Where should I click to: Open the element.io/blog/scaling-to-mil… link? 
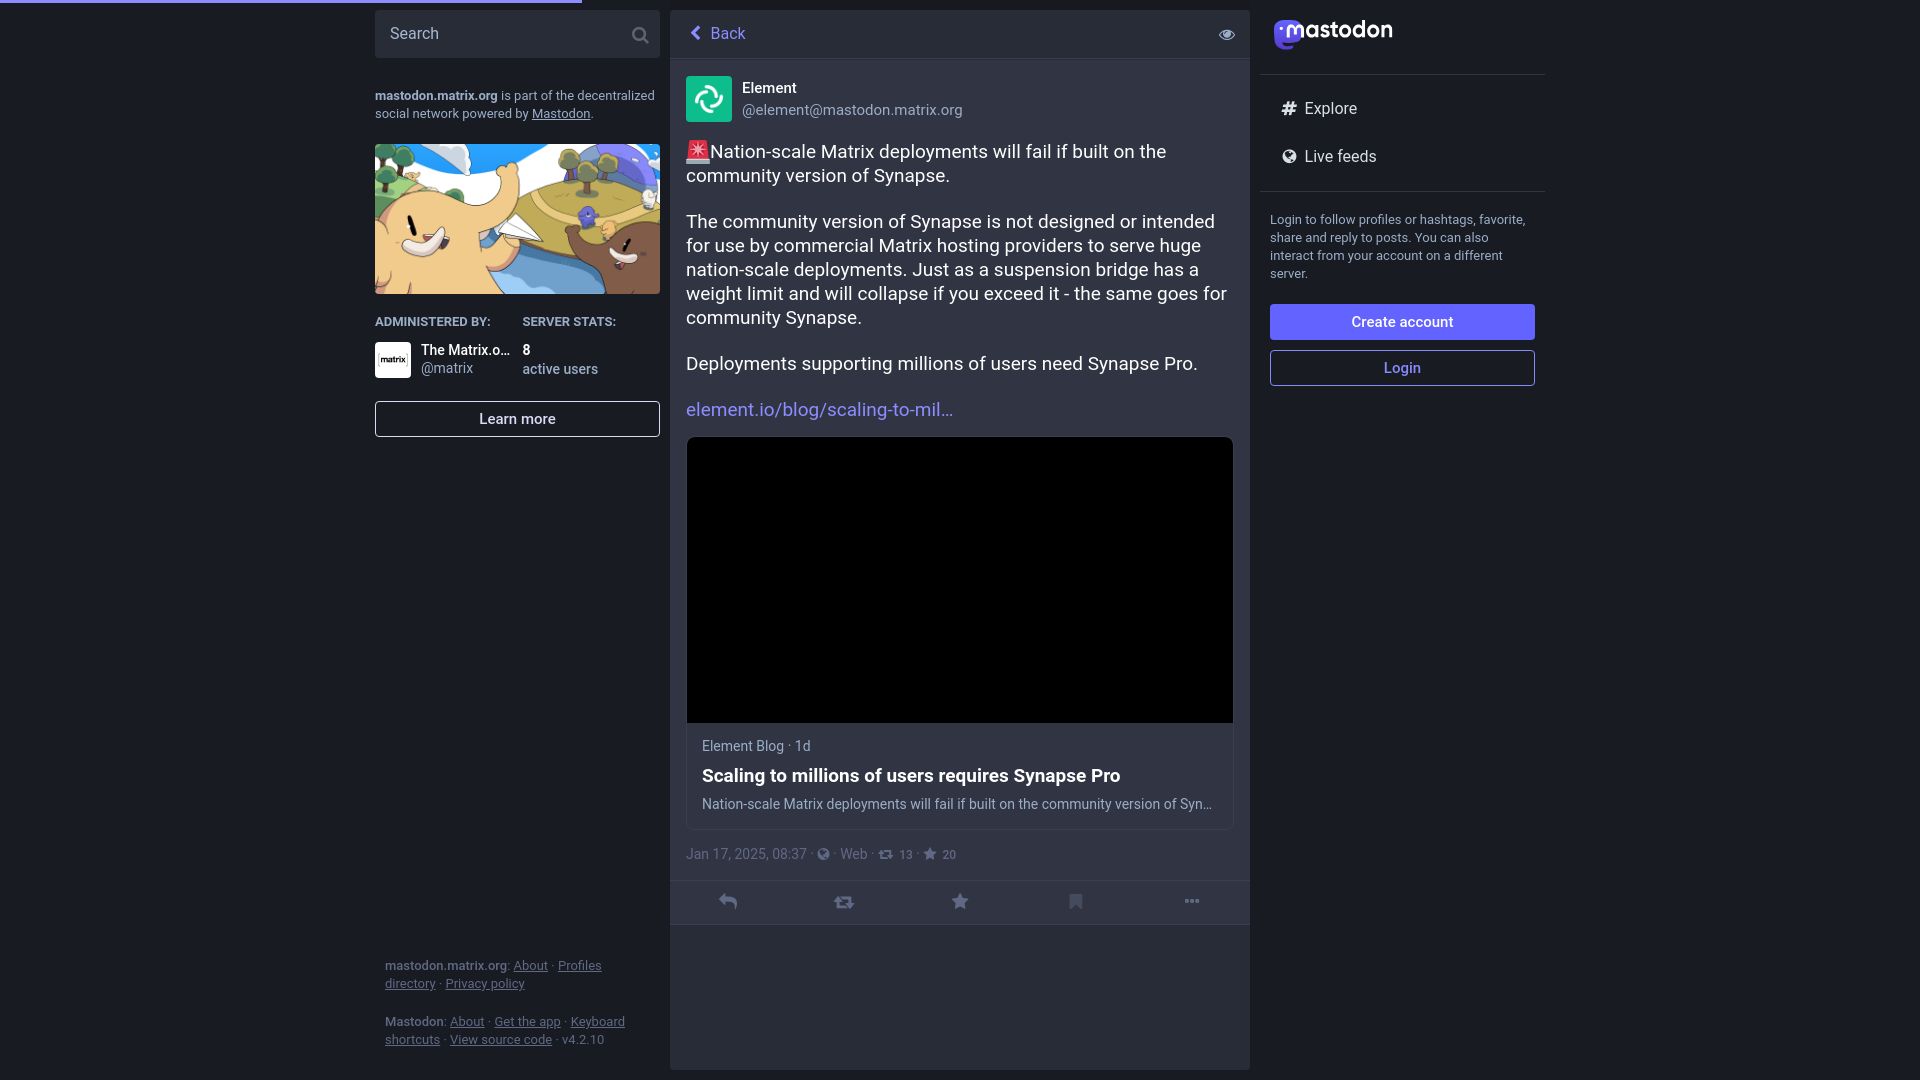pos(819,410)
